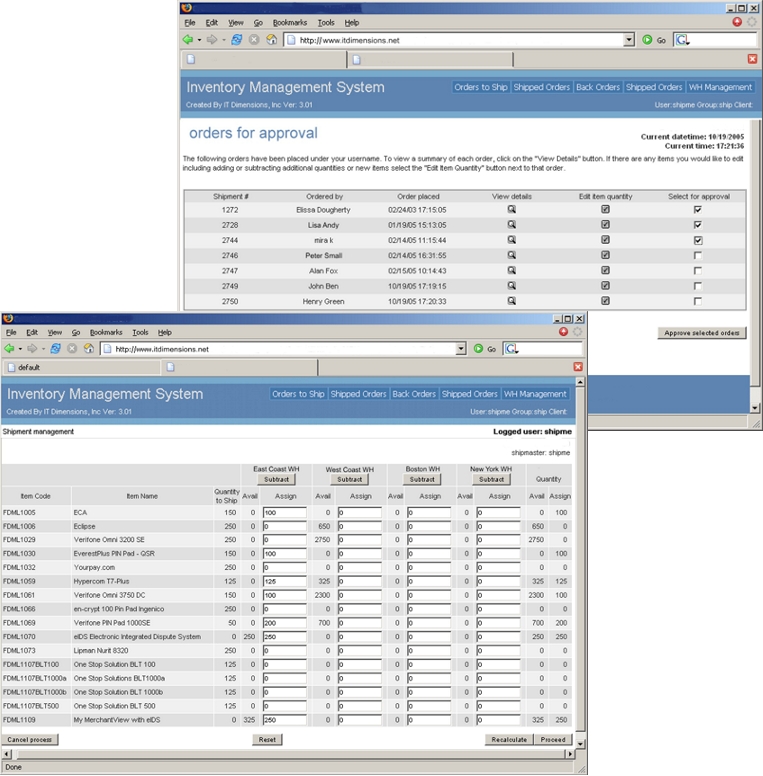Reload page in the Shipment management window
The height and width of the screenshot is (776, 763).
point(55,349)
